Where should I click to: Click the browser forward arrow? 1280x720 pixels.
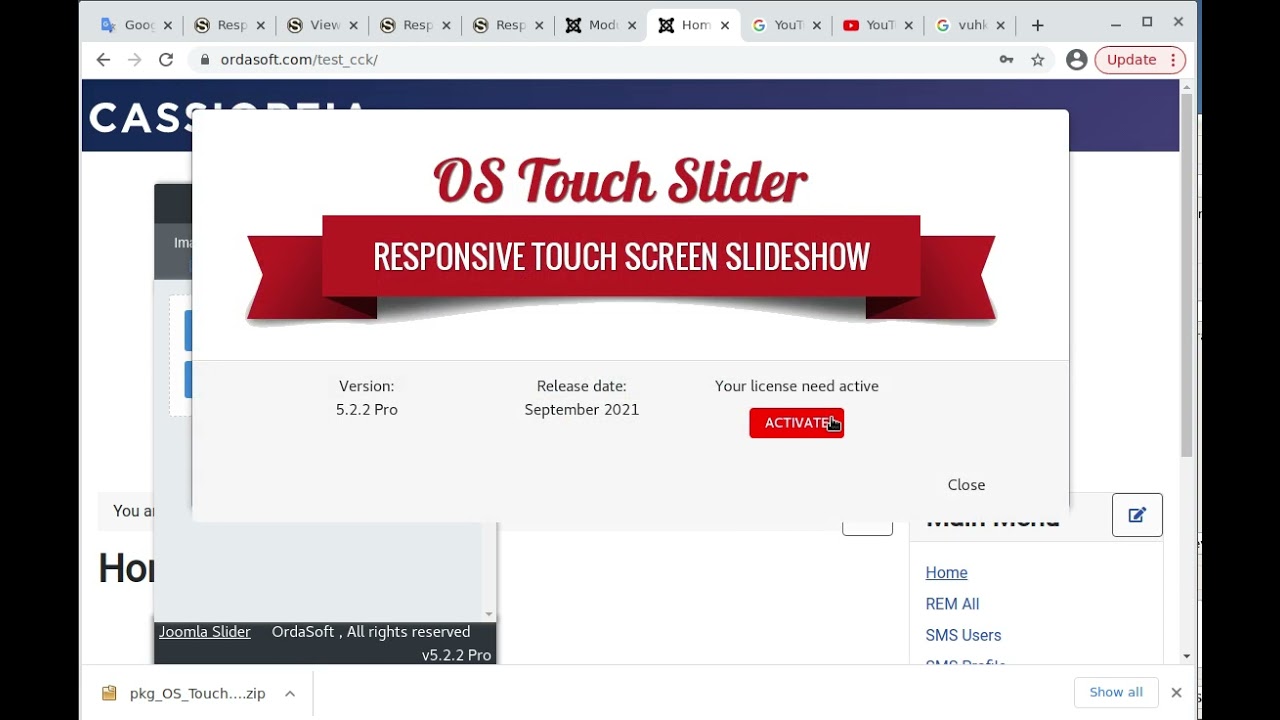(x=135, y=60)
